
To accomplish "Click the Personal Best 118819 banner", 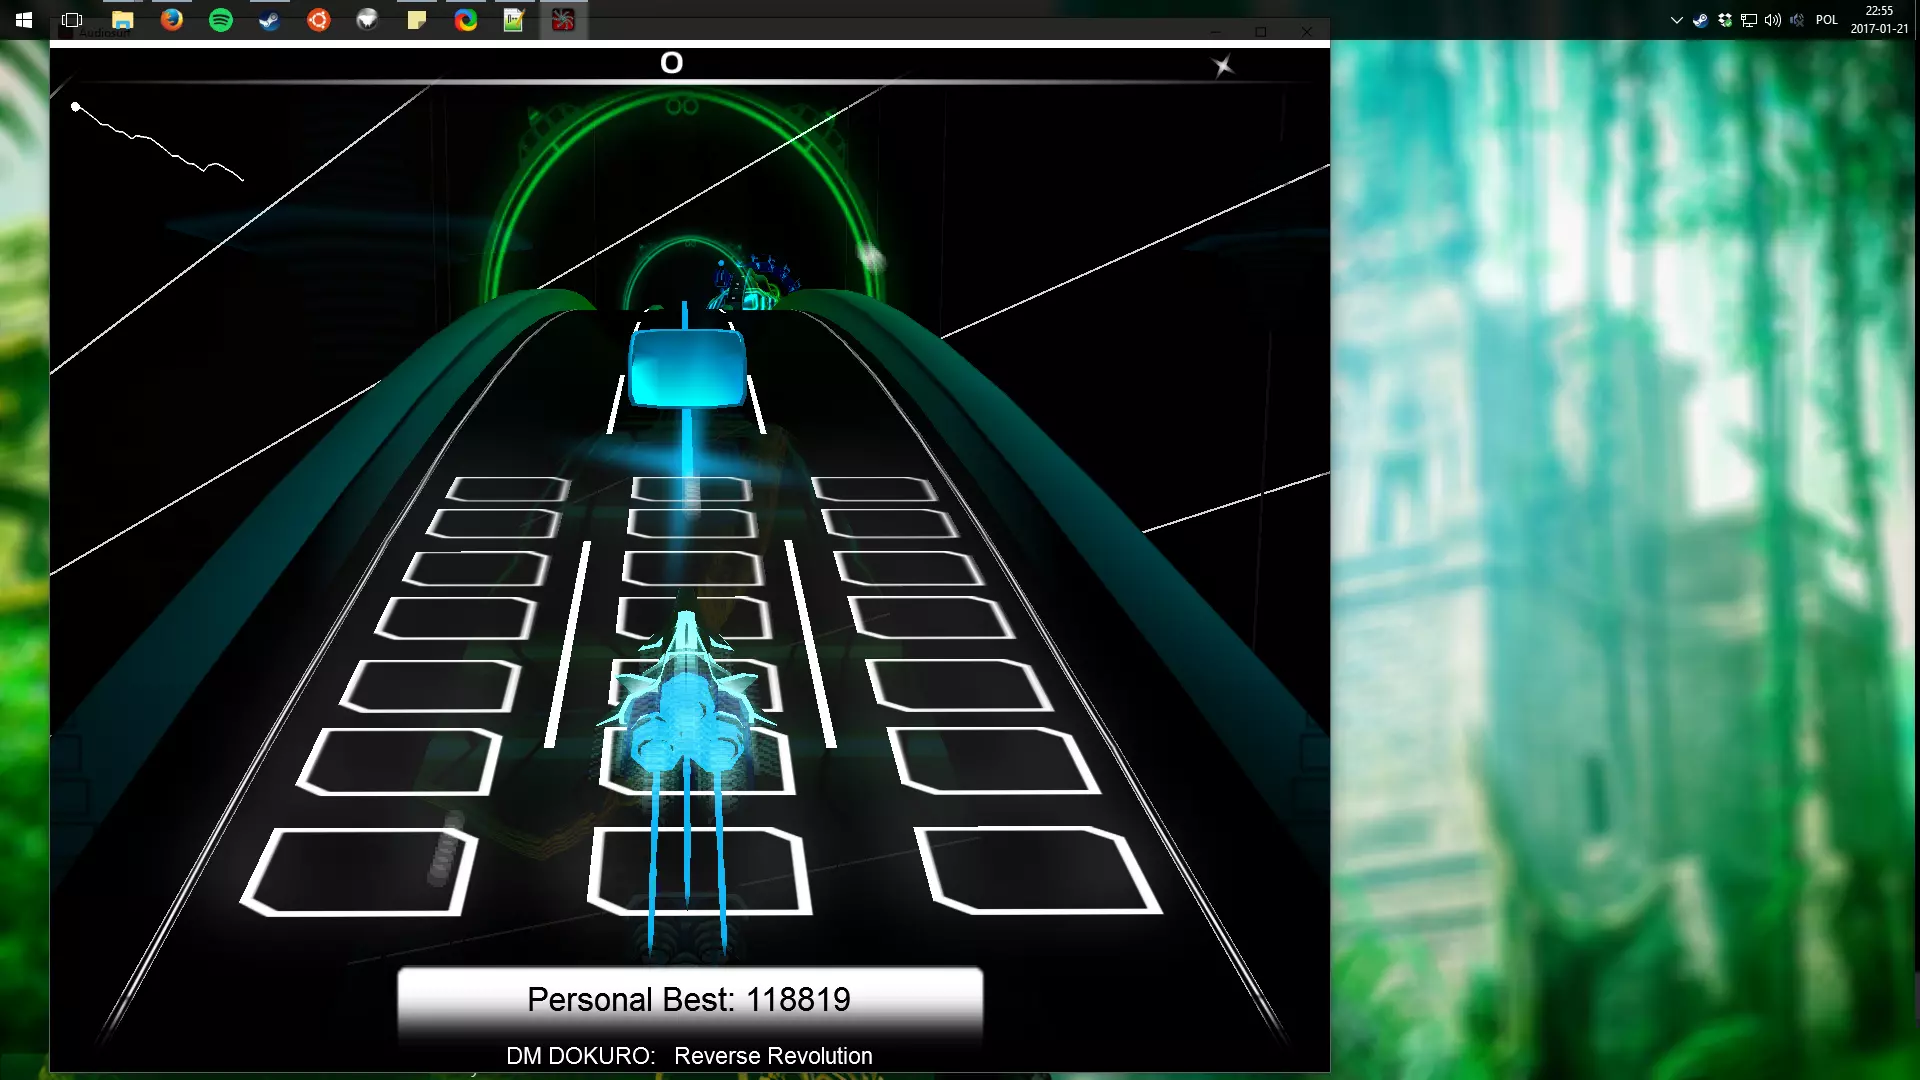I will tap(690, 999).
